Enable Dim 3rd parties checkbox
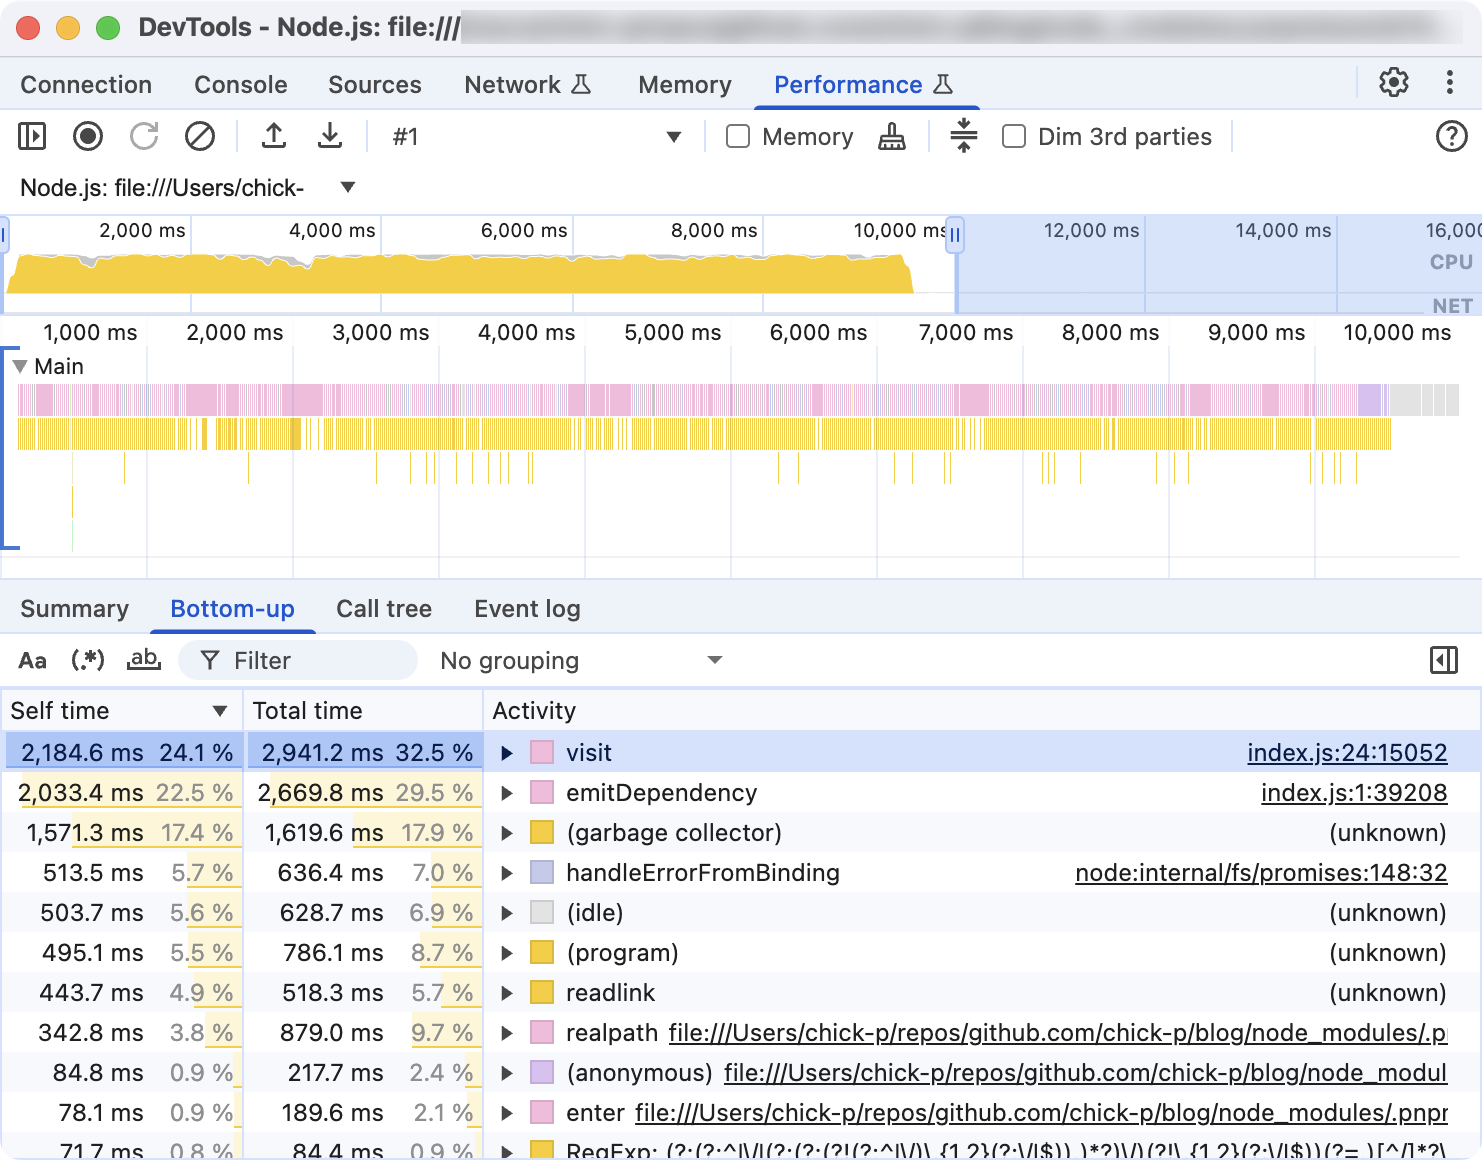The width and height of the screenshot is (1482, 1160). [x=1014, y=136]
